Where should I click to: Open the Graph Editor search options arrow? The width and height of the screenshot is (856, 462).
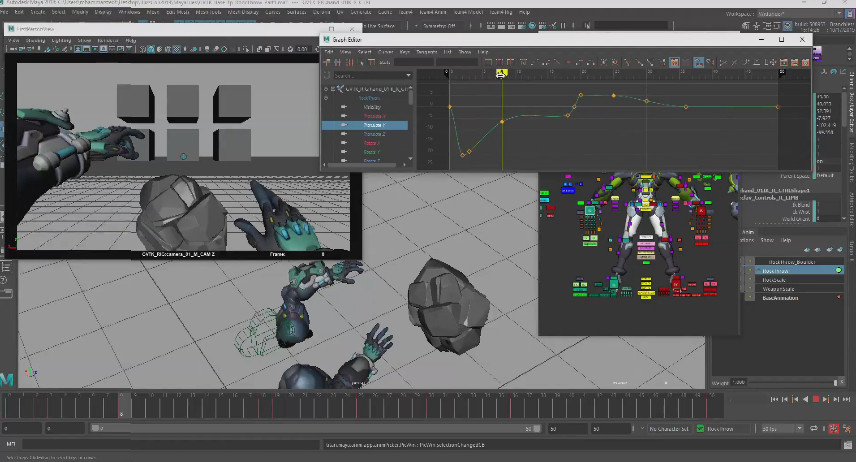click(408, 75)
